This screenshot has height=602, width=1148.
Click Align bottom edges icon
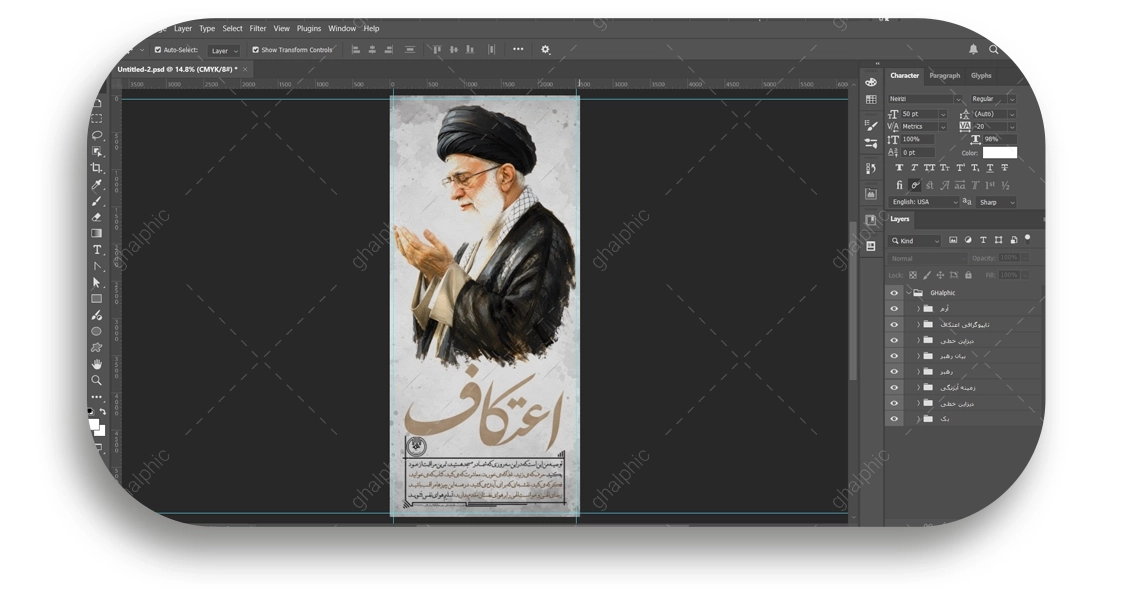tap(470, 50)
